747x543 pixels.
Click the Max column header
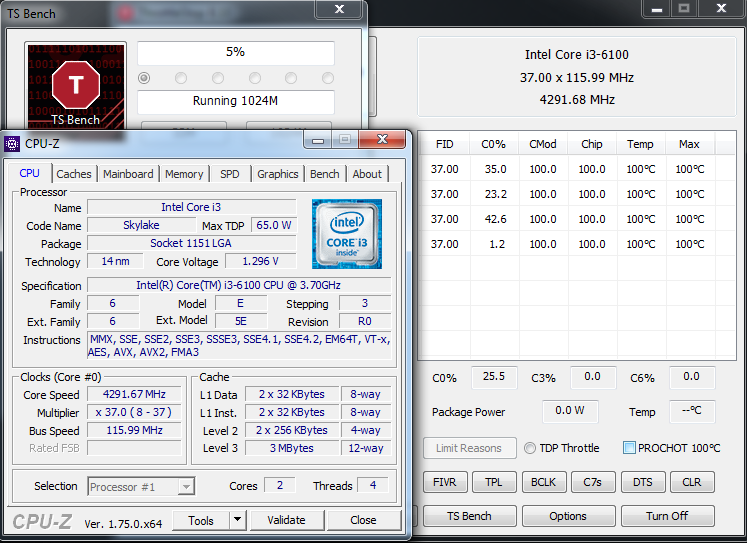tap(689, 144)
